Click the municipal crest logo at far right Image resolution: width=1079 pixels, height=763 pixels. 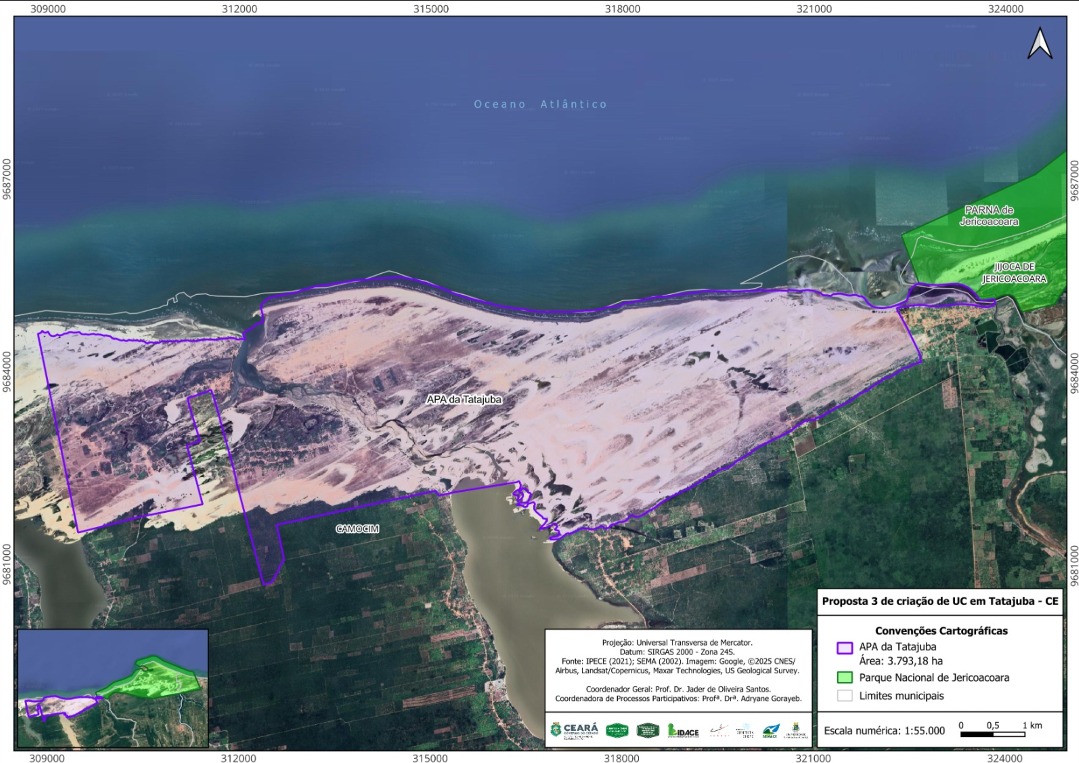click(x=796, y=731)
